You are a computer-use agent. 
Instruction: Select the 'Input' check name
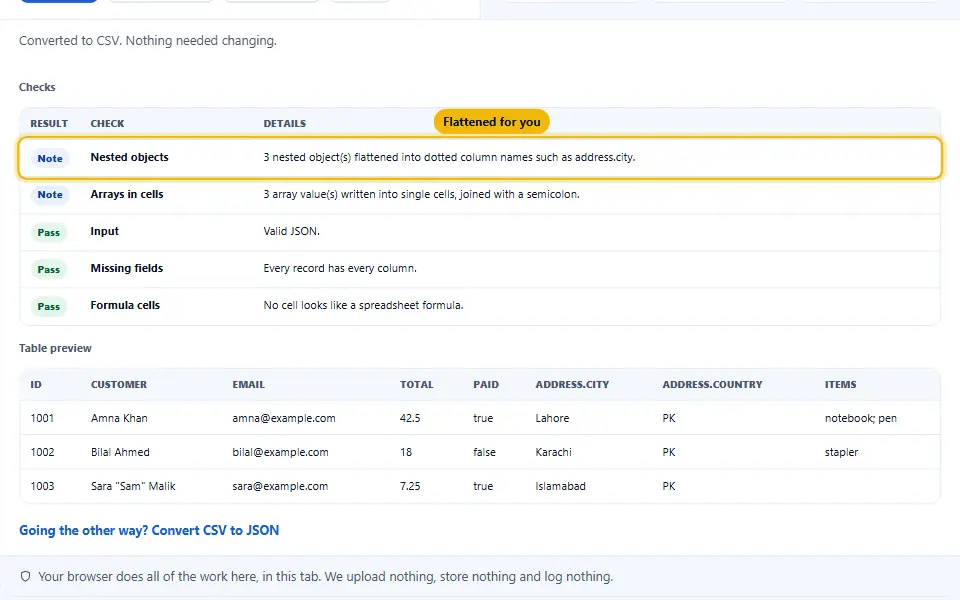(105, 231)
